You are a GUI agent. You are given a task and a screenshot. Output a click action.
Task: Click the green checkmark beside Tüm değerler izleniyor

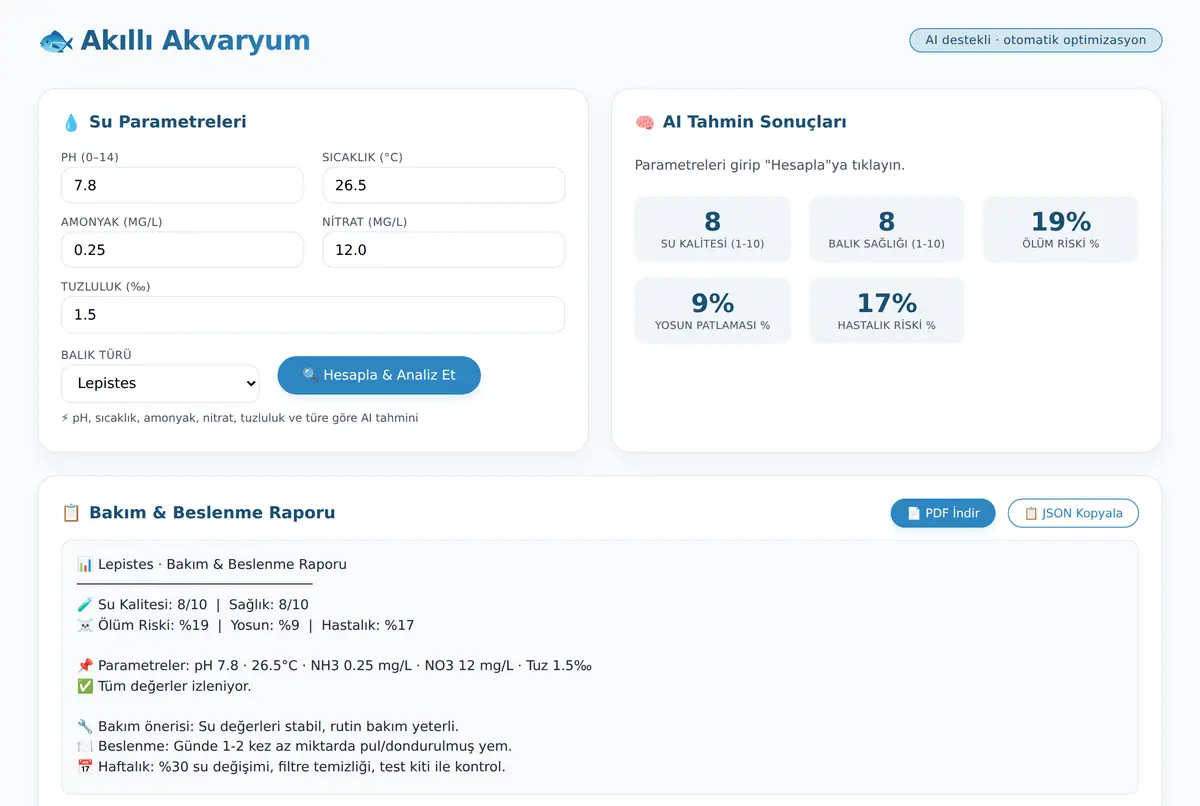coord(85,686)
